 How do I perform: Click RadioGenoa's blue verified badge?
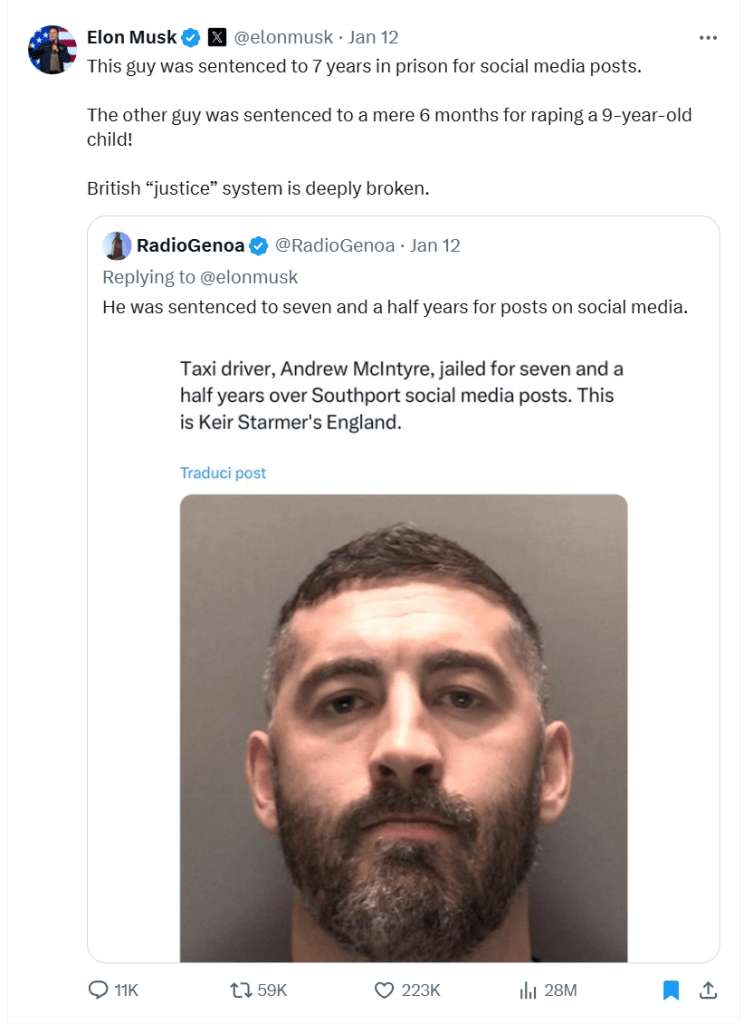tap(259, 246)
